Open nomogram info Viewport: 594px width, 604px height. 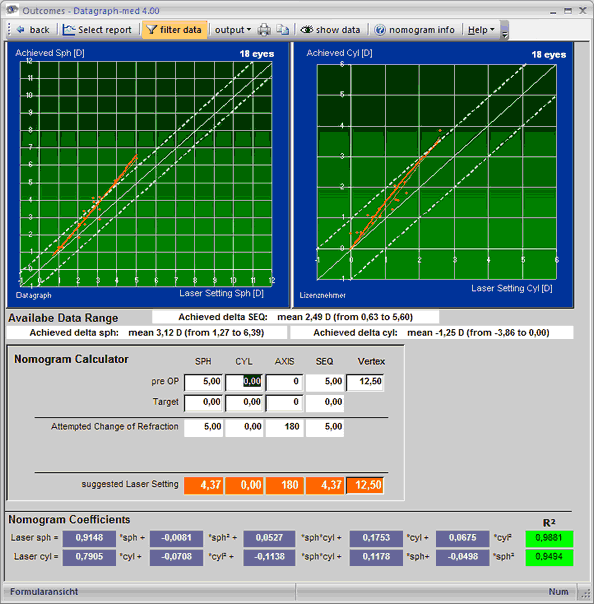tap(414, 30)
